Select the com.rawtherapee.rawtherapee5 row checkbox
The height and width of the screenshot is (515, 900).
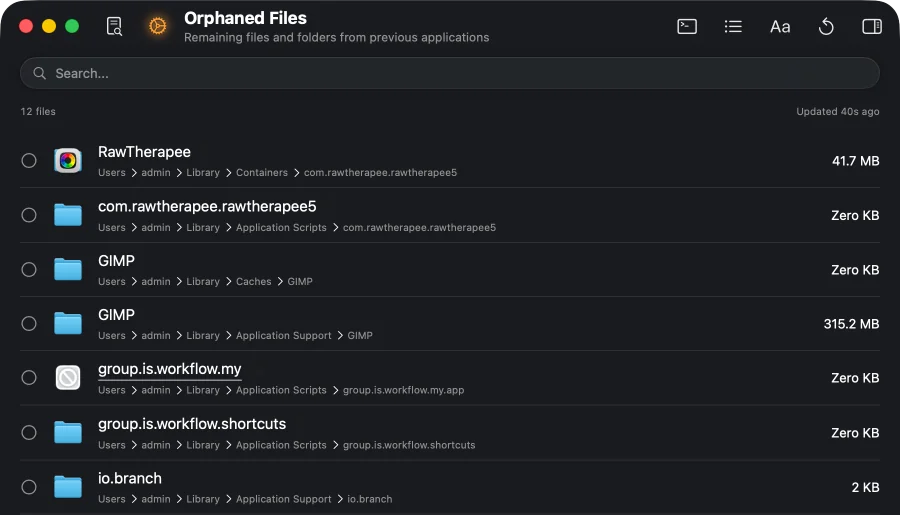(29, 215)
